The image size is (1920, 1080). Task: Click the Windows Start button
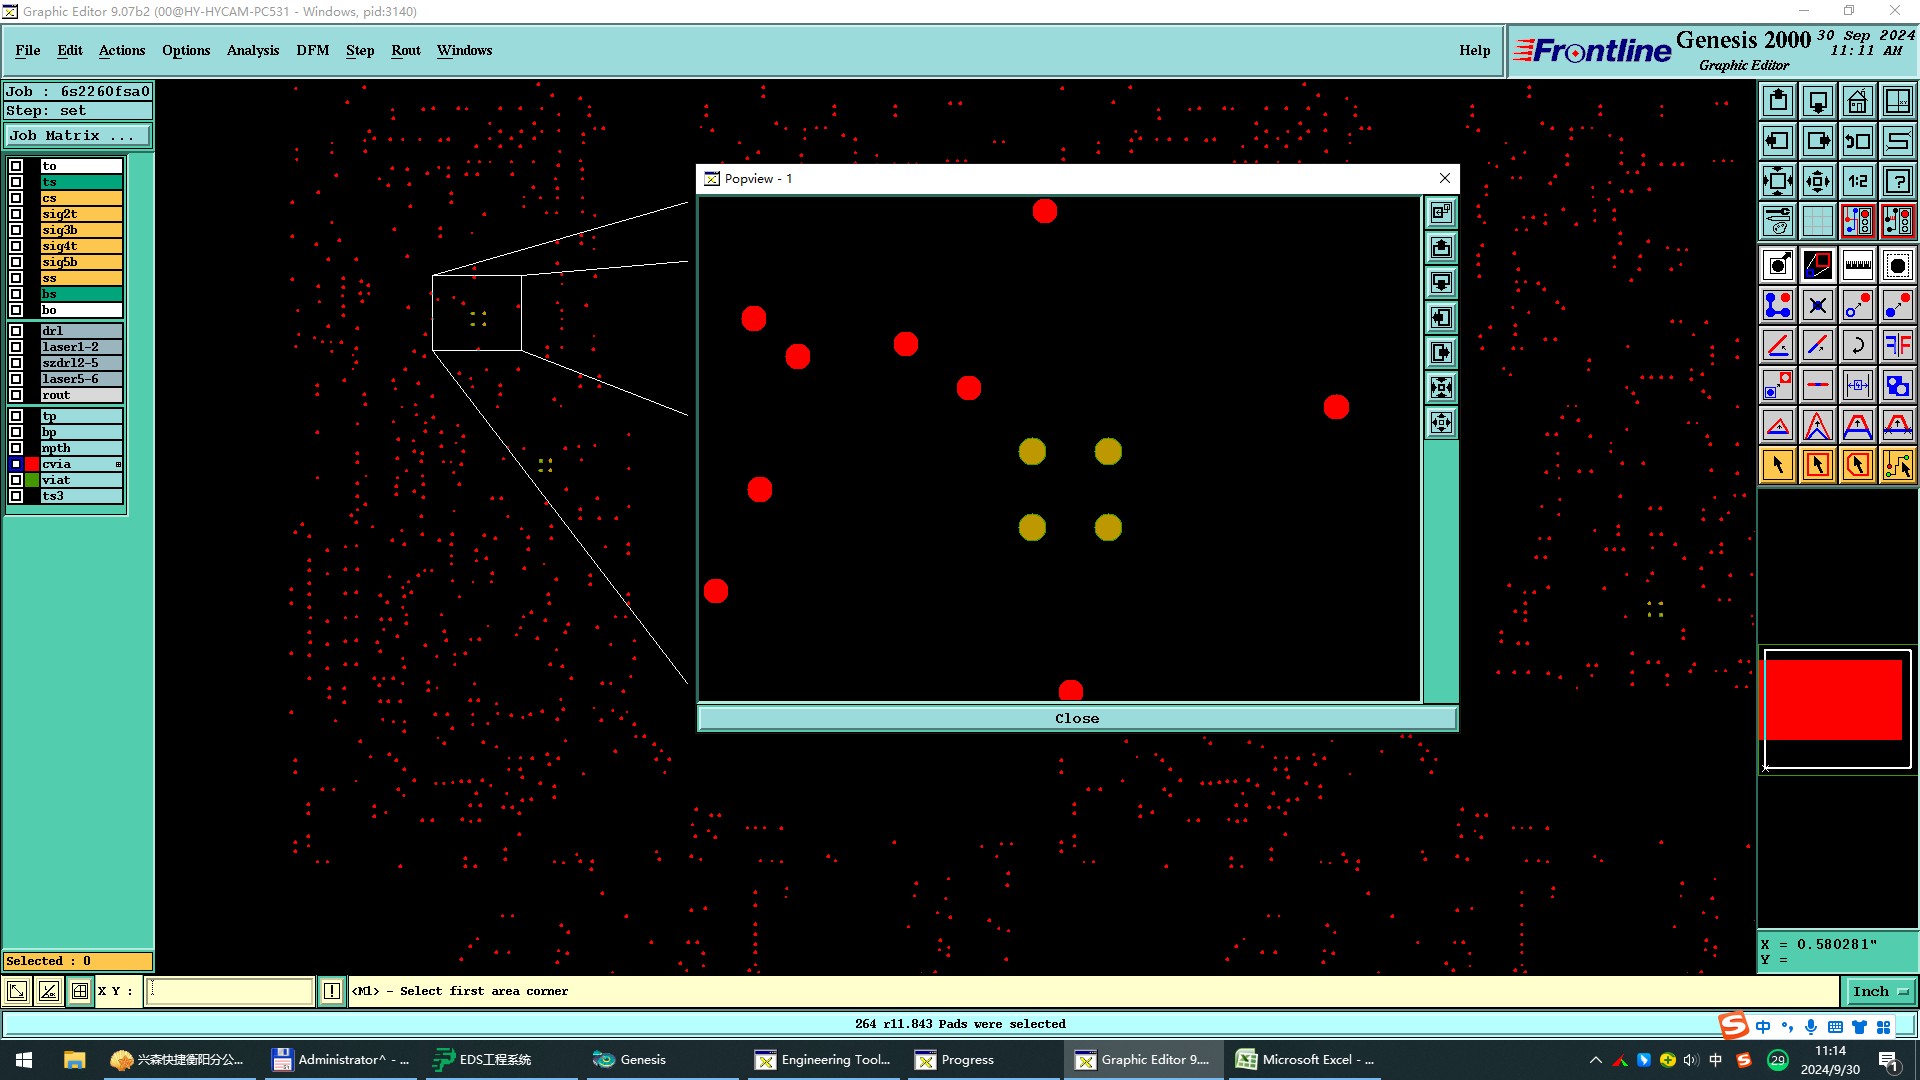point(24,1059)
